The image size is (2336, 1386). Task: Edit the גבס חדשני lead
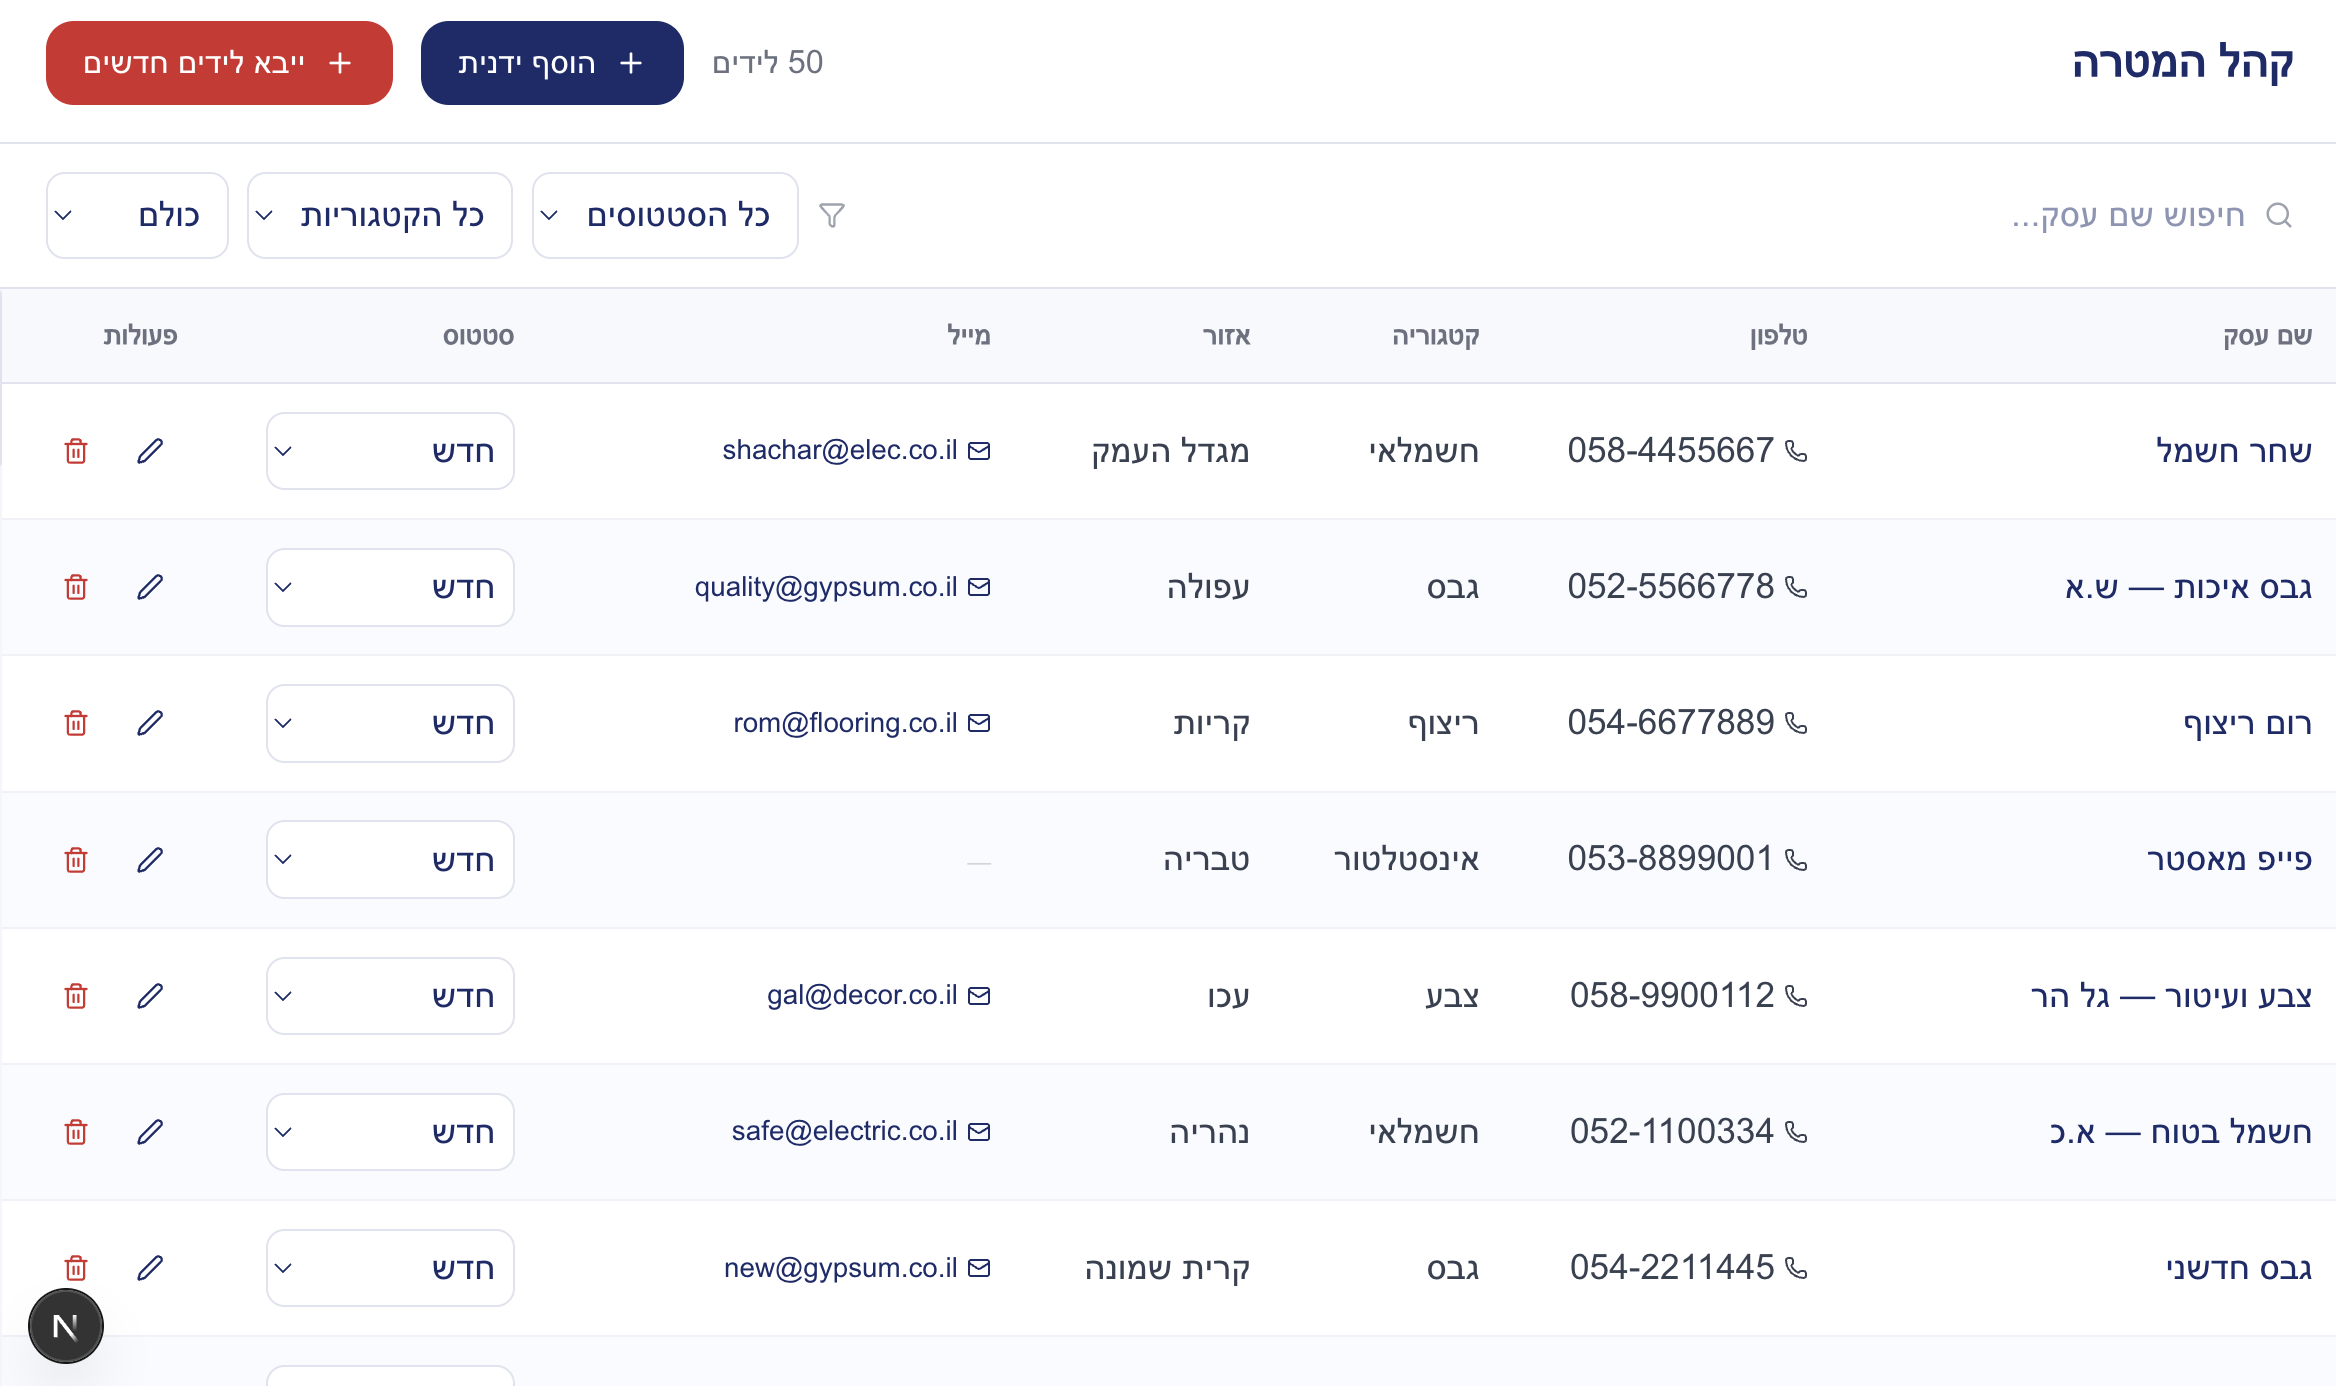(150, 1268)
